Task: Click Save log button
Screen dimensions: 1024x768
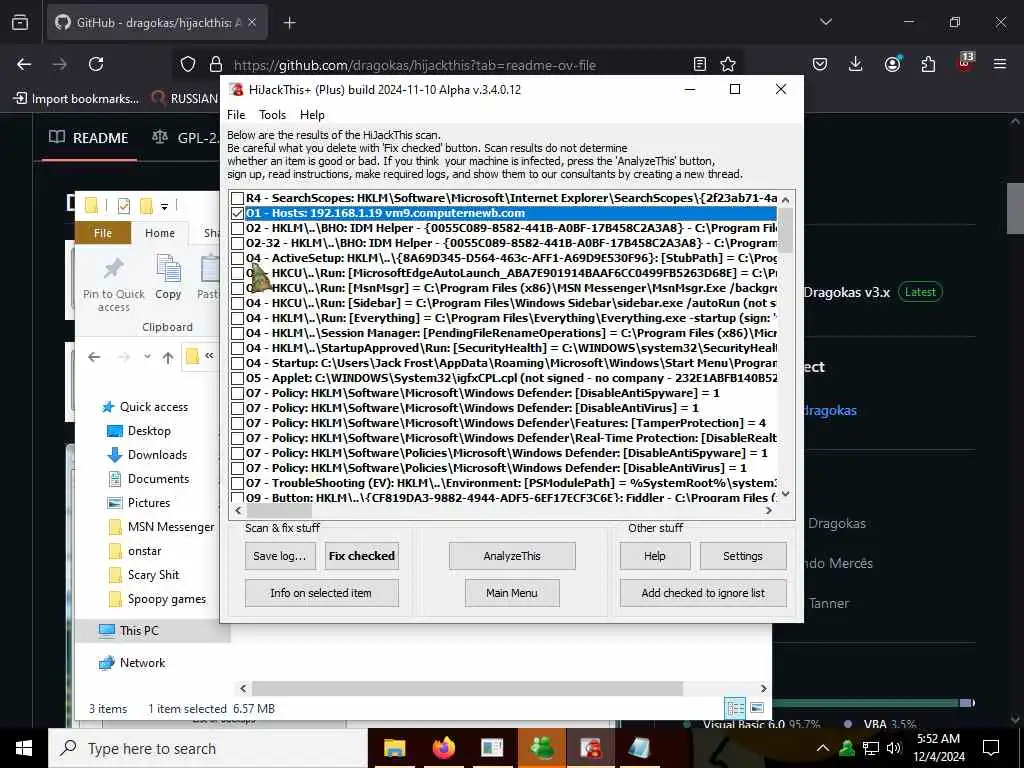Action: click(x=280, y=556)
